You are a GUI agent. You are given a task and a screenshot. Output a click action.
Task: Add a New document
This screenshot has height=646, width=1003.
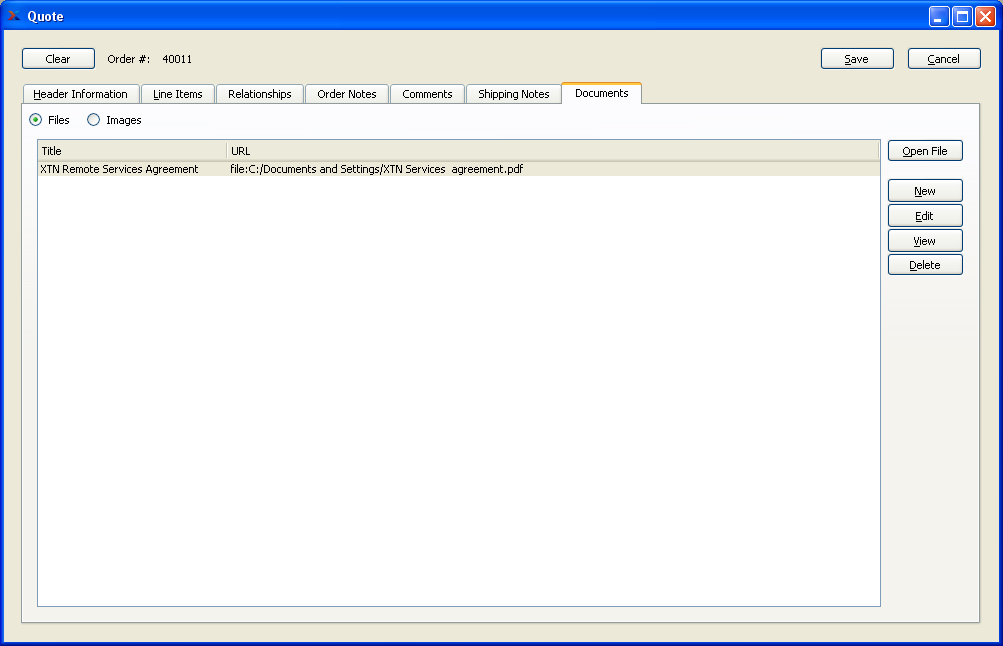click(925, 191)
